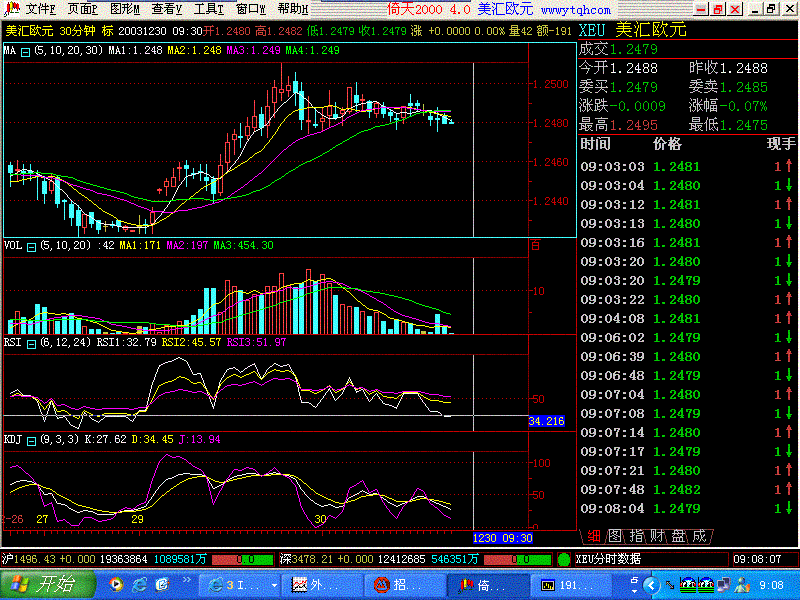Open the wwwytqhcom website link

click(576, 10)
